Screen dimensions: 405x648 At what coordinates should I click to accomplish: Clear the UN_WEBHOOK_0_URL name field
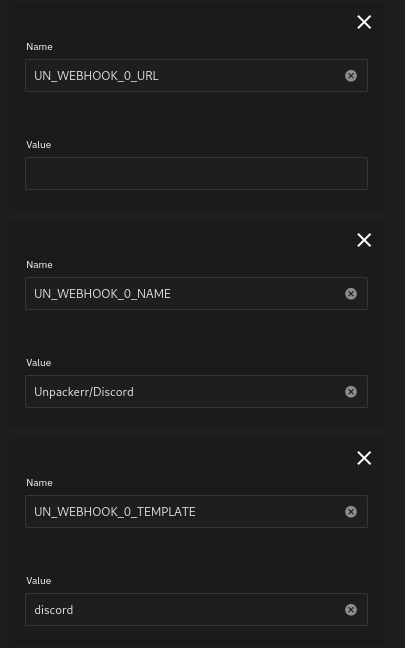[x=351, y=76]
